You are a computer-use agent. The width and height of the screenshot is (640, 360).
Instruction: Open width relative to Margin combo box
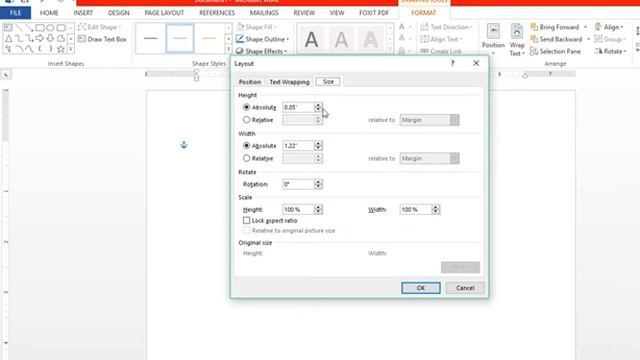coord(429,158)
